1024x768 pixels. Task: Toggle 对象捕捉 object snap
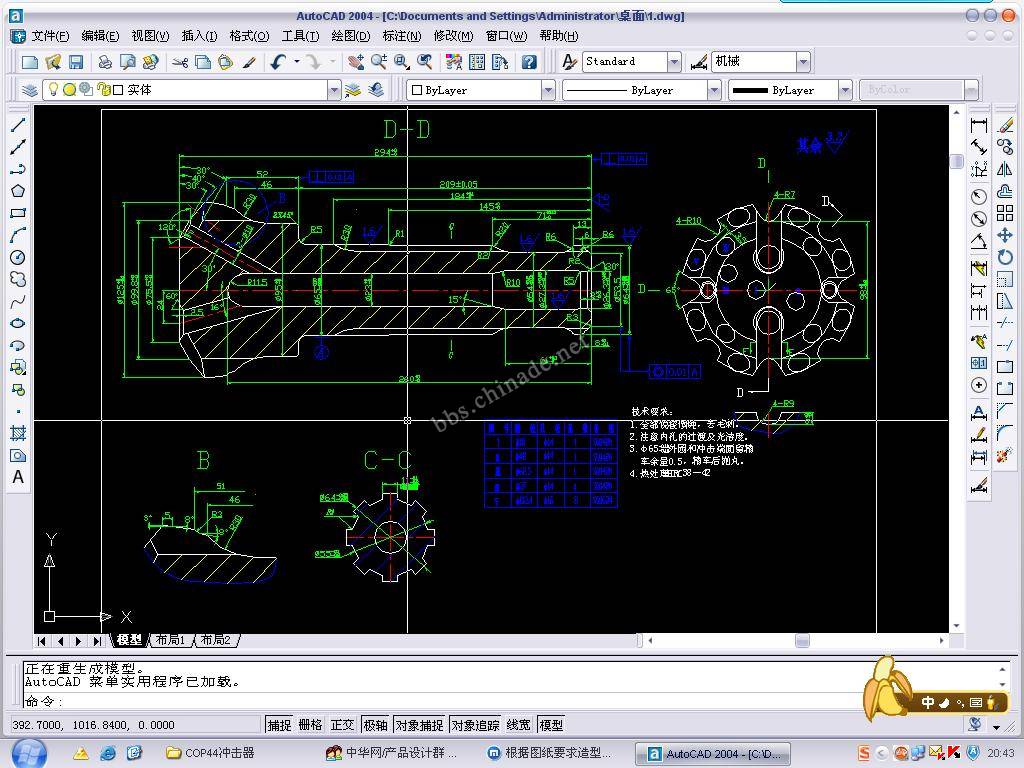[x=419, y=725]
